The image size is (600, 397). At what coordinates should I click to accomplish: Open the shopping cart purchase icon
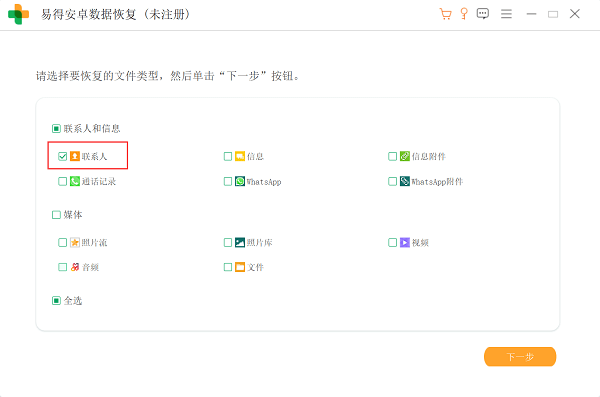coord(445,14)
